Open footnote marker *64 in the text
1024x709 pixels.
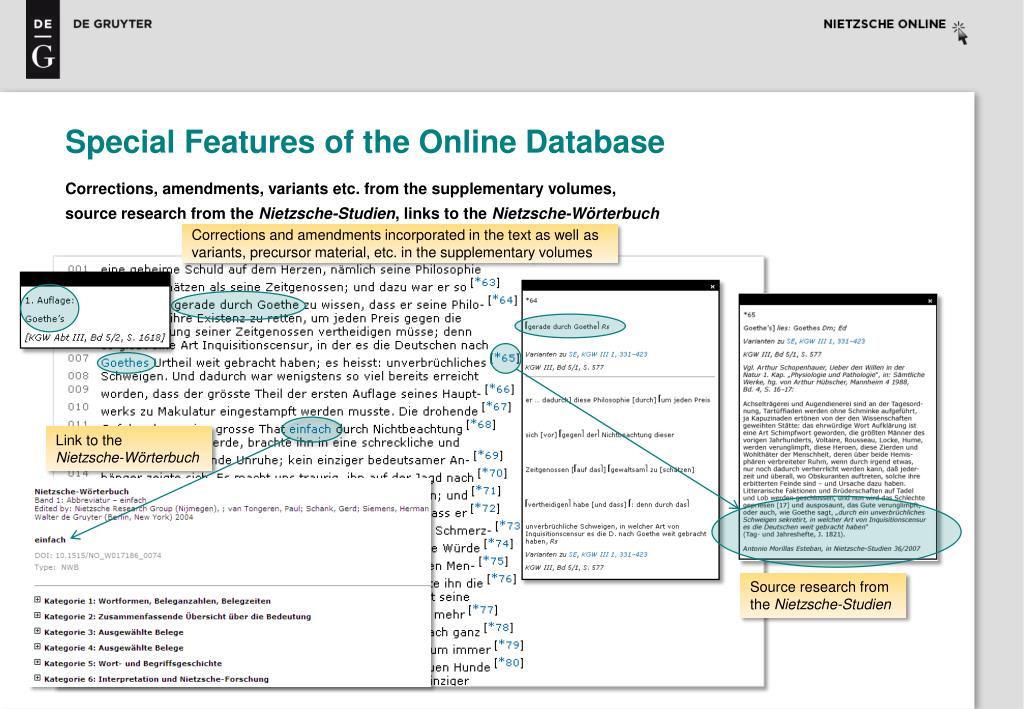point(503,300)
